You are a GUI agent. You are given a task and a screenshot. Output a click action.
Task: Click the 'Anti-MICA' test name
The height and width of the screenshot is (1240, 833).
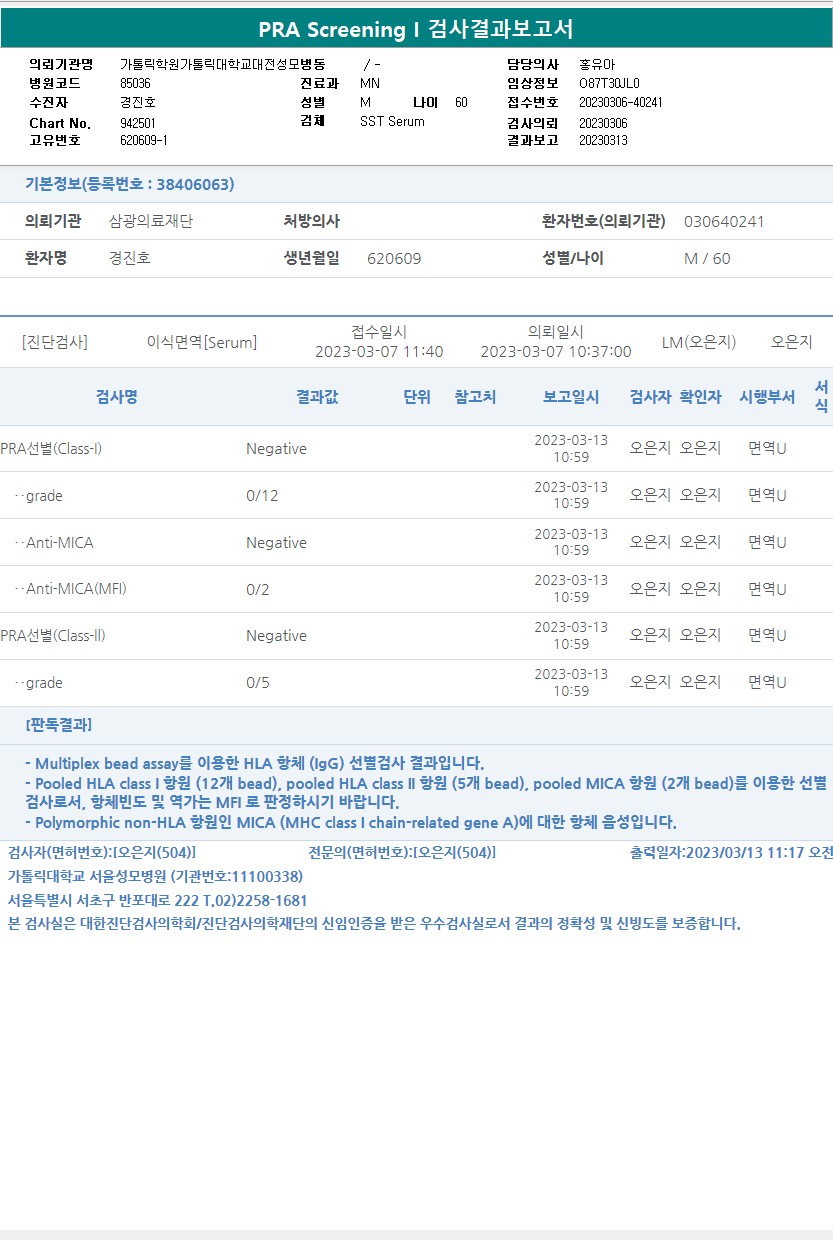[x=60, y=542]
